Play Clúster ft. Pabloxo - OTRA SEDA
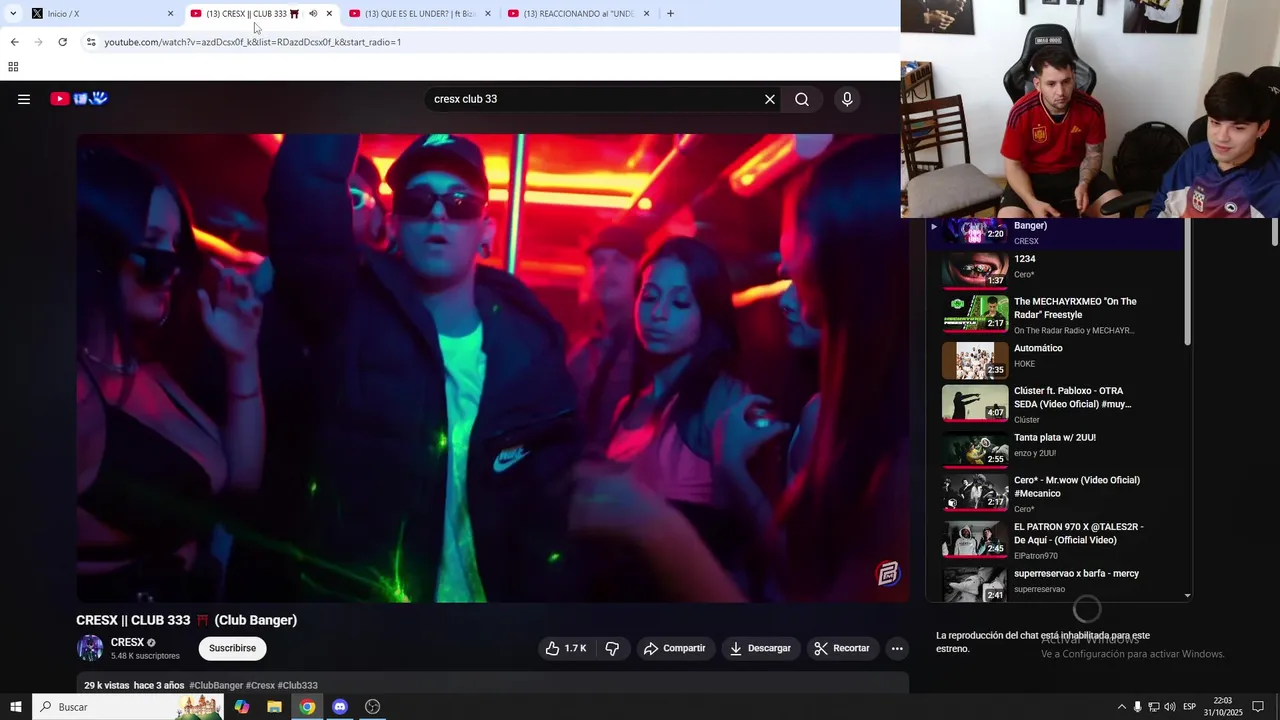Viewport: 1280px width, 720px height. 1055,404
